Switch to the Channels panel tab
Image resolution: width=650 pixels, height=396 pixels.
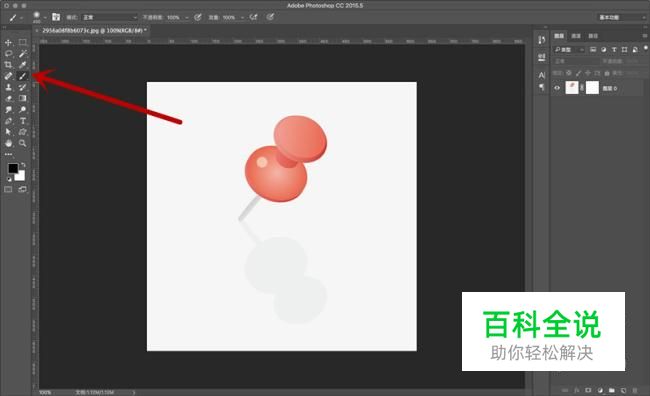pos(576,36)
